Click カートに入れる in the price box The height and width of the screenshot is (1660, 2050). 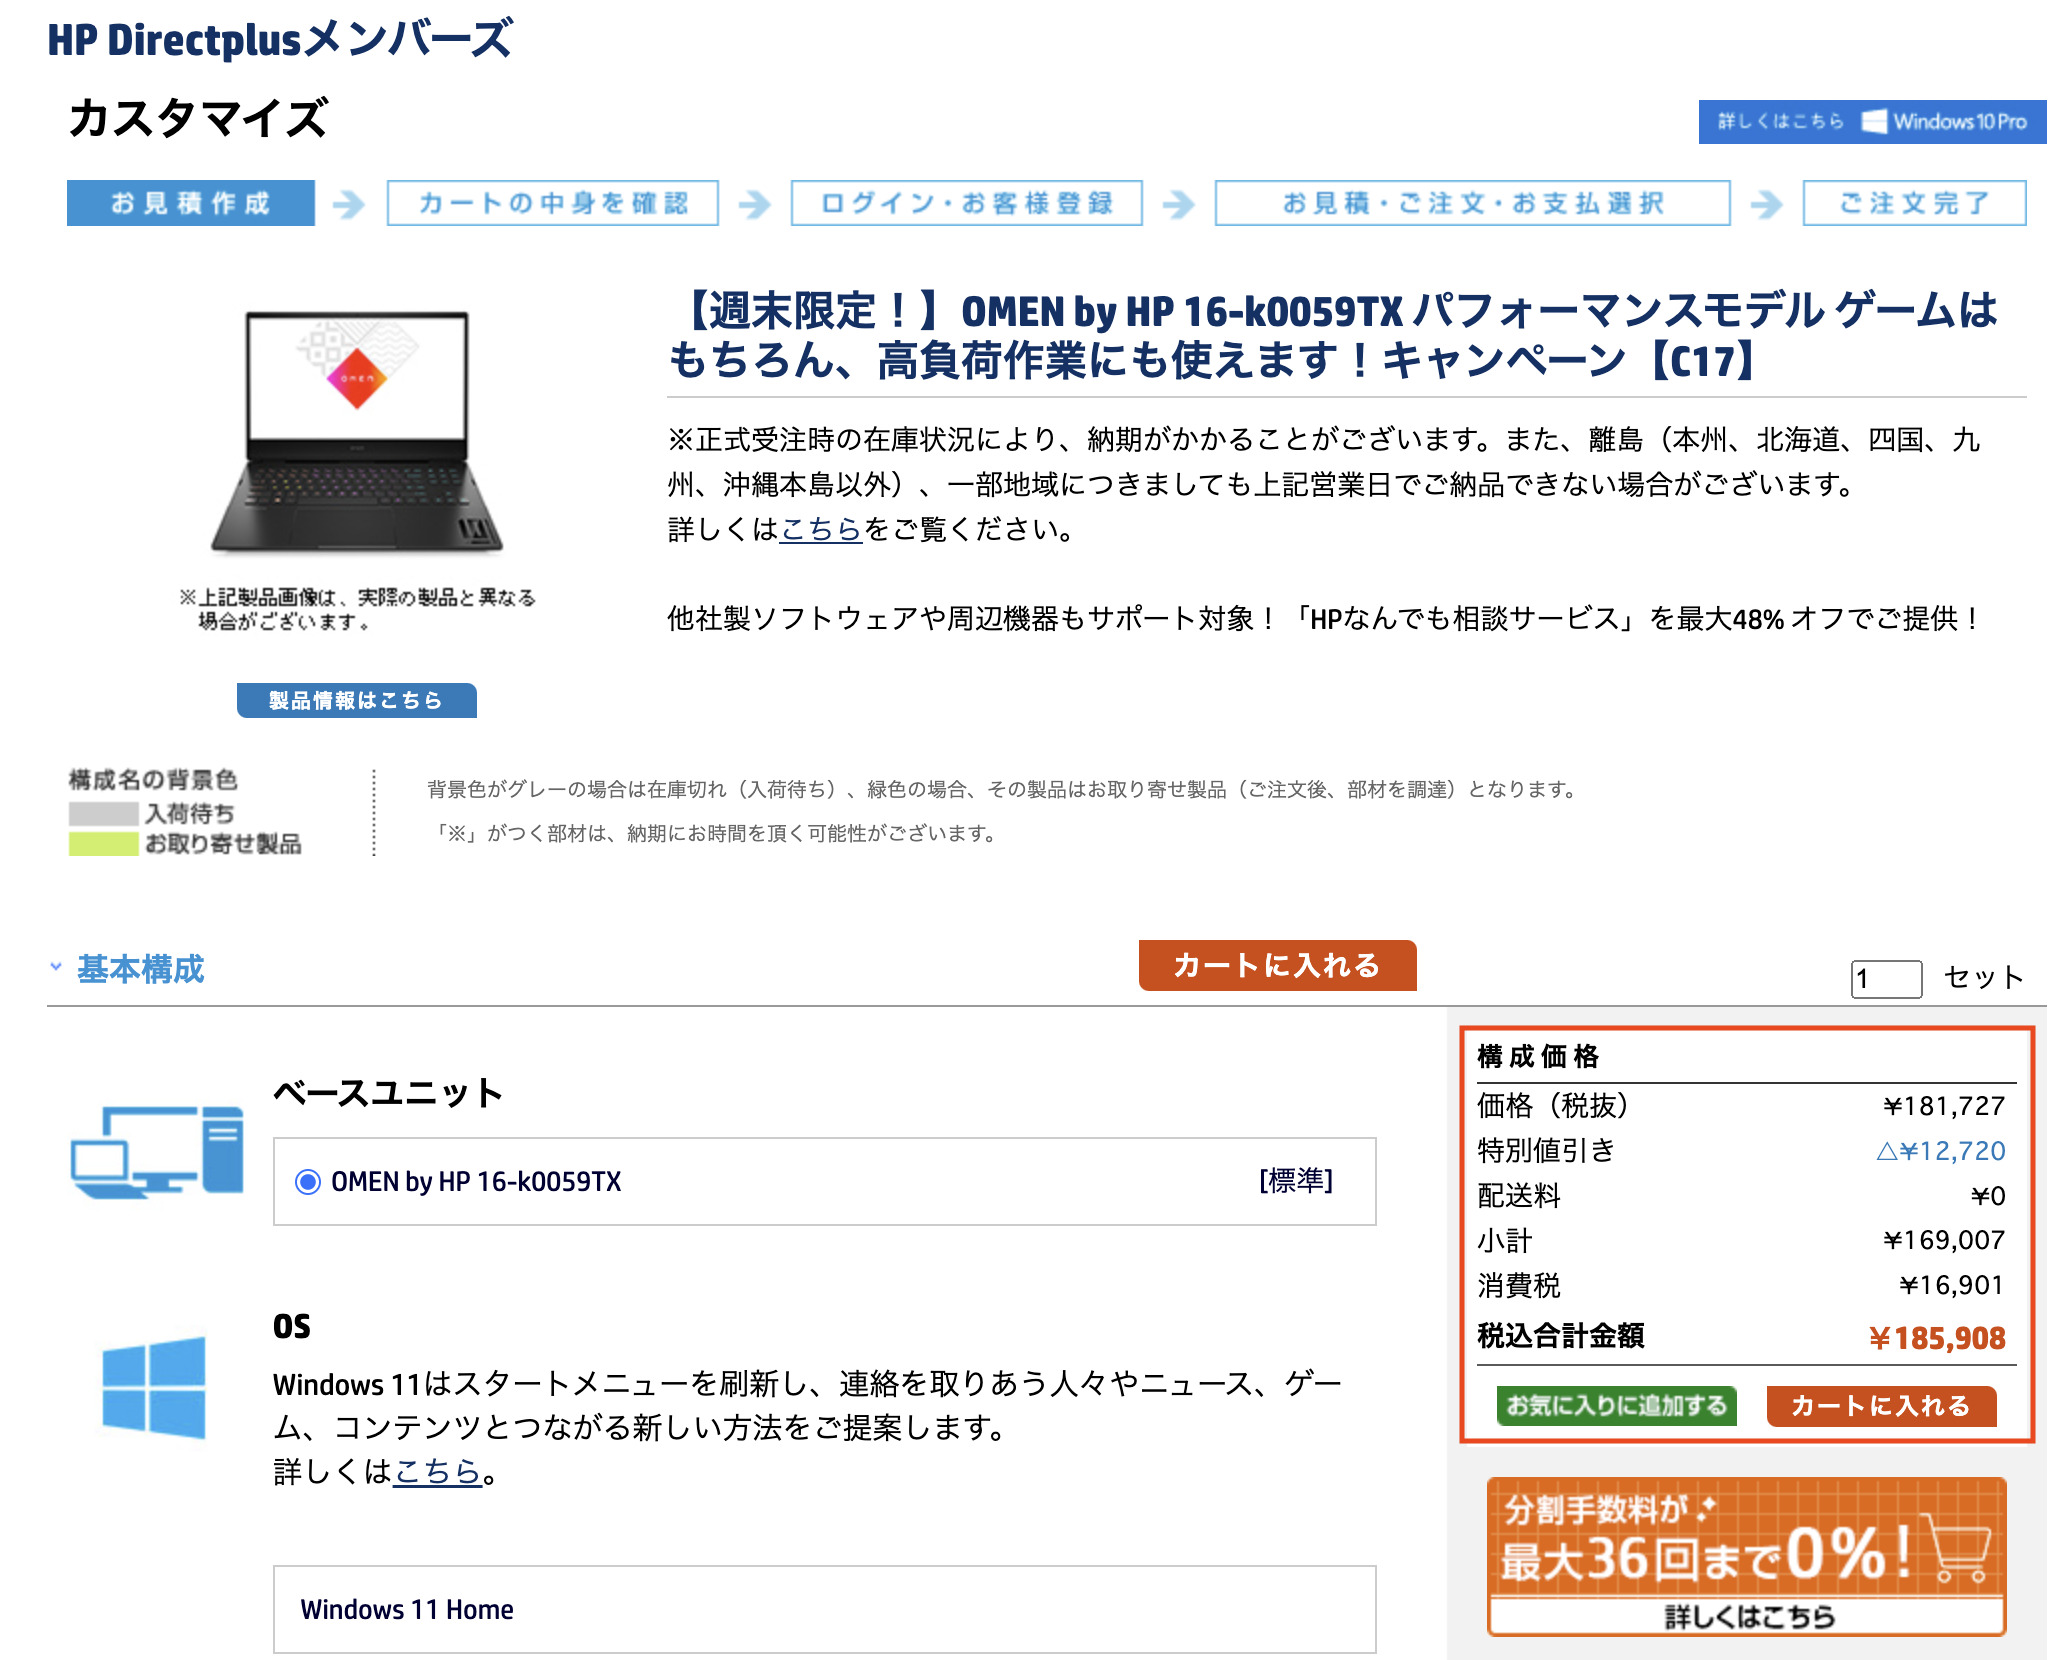pyautogui.click(x=1882, y=1406)
